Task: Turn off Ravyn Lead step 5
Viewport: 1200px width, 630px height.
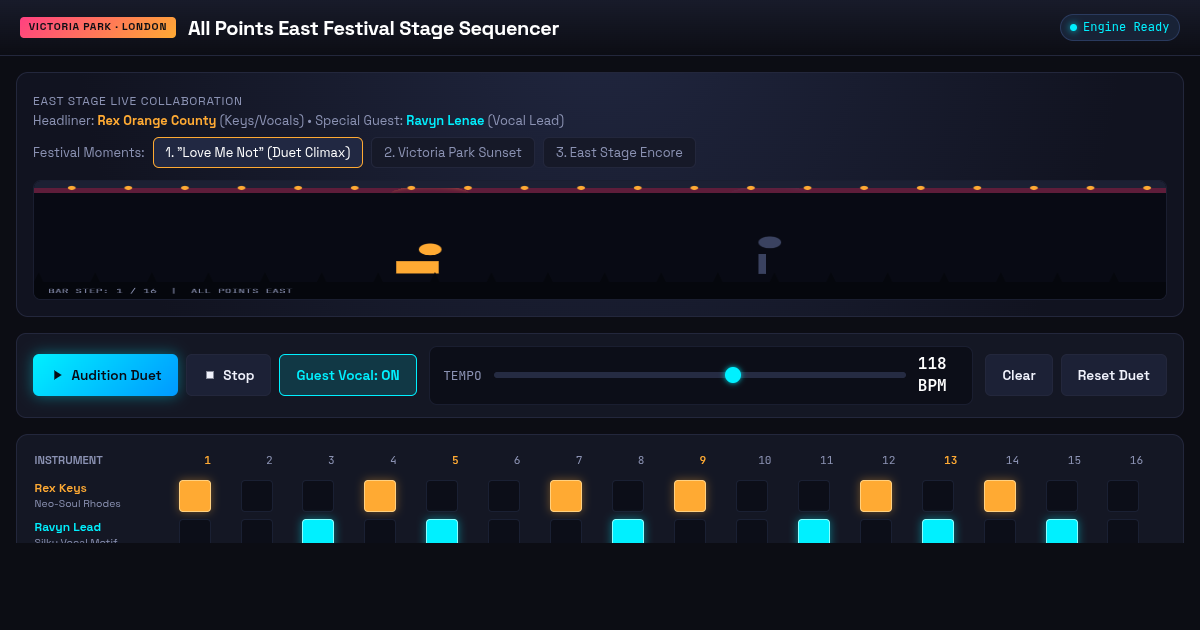Action: click(442, 531)
